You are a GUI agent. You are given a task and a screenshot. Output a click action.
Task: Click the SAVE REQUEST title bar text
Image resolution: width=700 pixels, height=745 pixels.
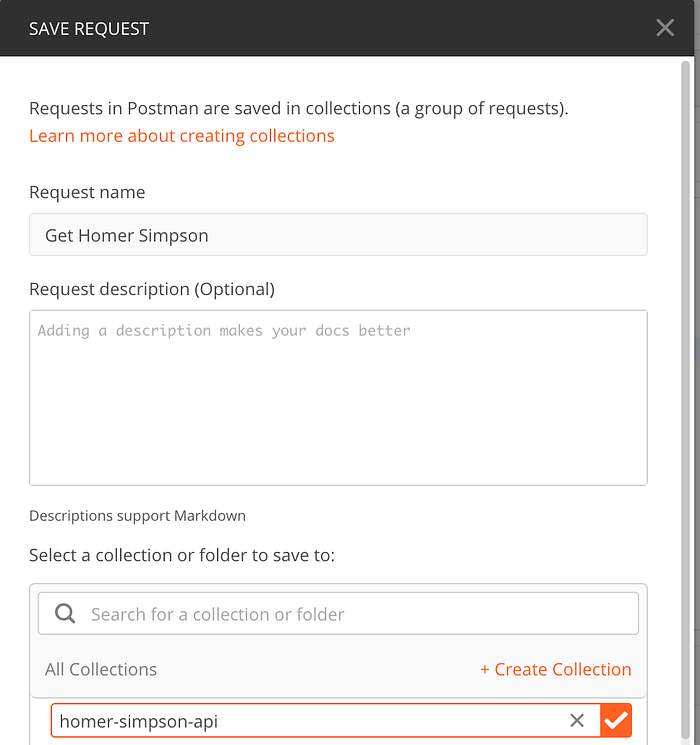tap(89, 28)
